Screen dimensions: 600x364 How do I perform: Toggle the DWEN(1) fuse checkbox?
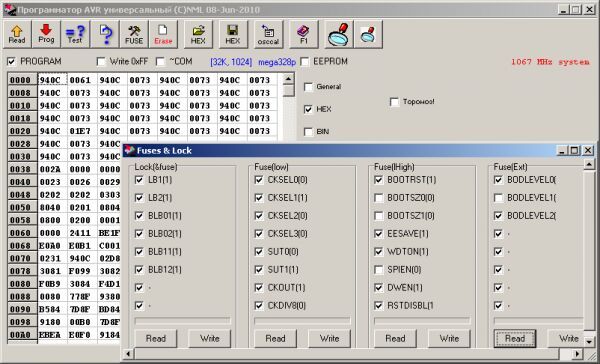coord(379,287)
